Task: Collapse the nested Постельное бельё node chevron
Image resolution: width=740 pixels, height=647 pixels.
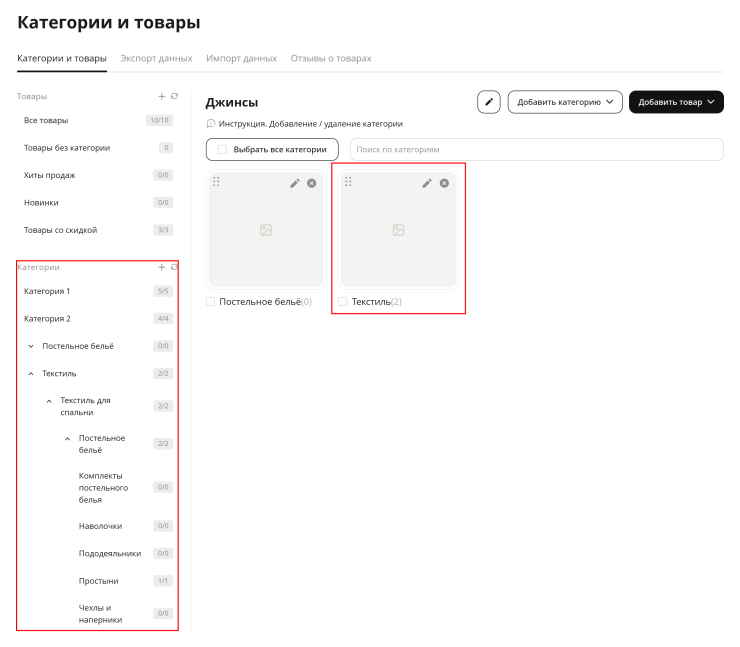Action: 67,439
